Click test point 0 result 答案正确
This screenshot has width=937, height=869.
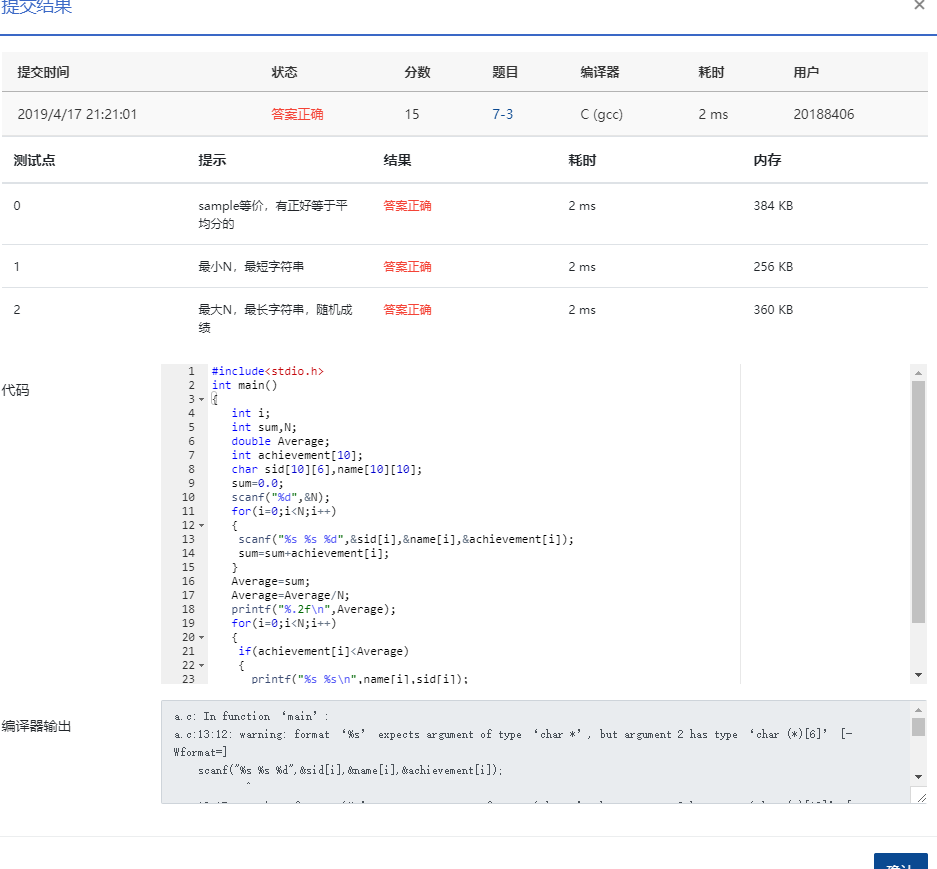tap(408, 206)
